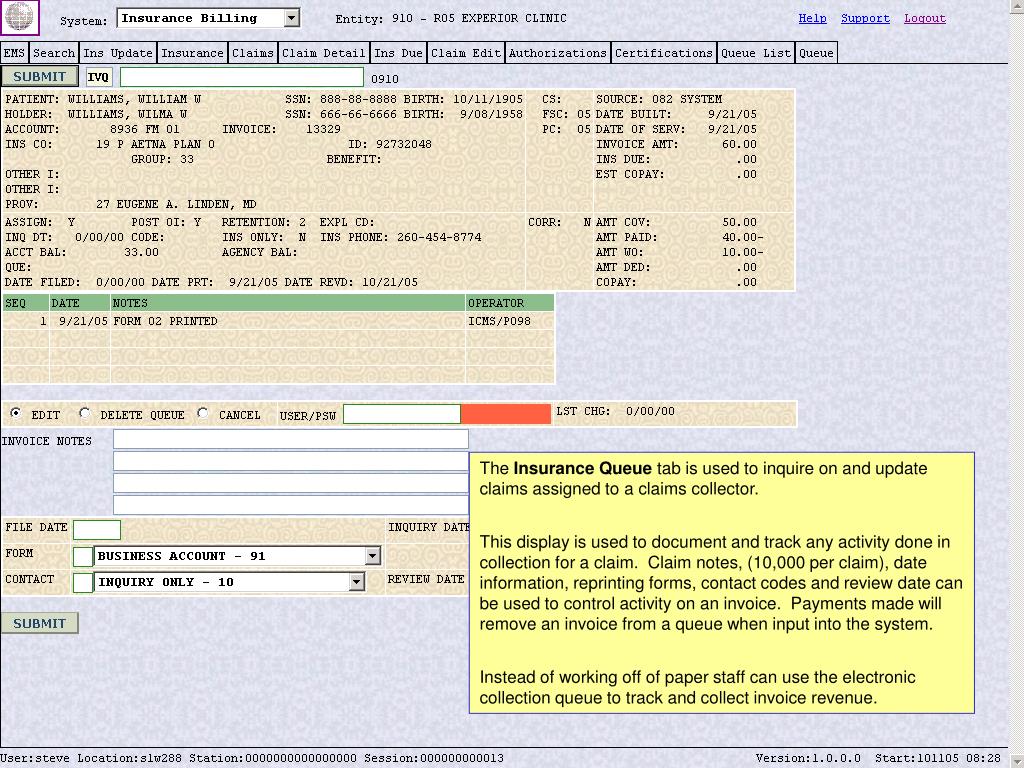The image size is (1024, 768).
Task: Click the globe logo icon
Action: click(20, 17)
